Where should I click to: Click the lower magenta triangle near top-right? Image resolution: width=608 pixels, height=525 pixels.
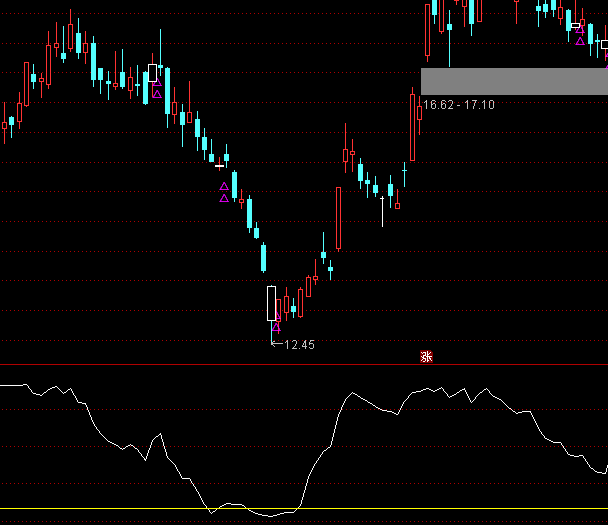click(580, 41)
